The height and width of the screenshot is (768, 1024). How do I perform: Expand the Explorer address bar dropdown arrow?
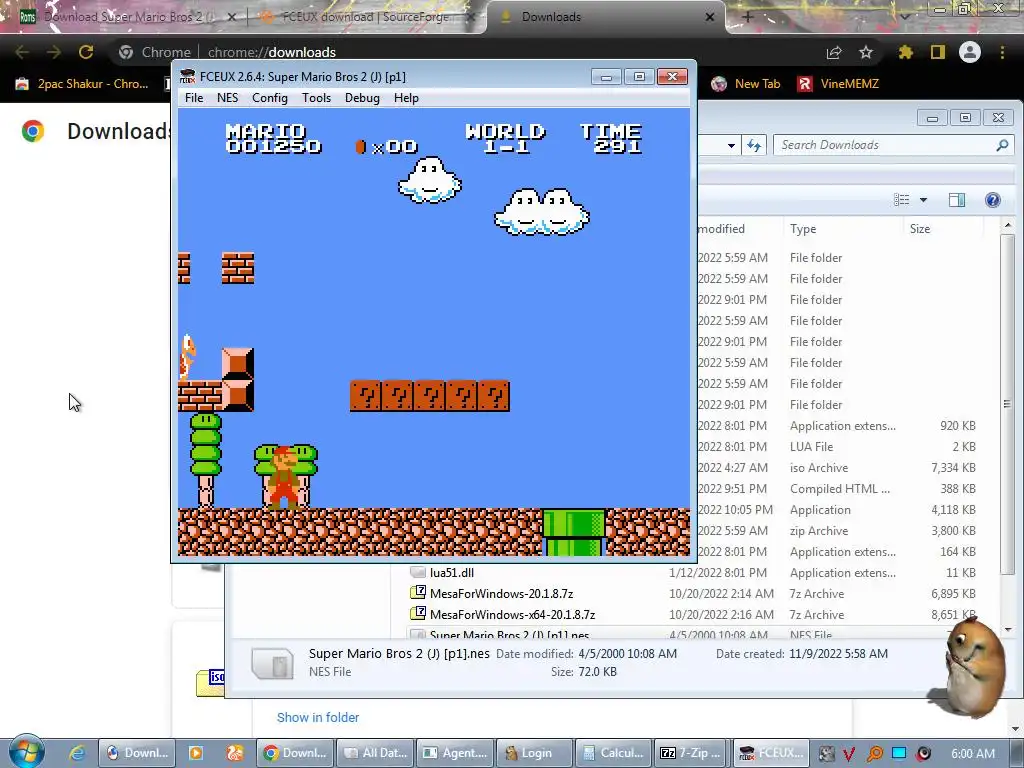point(731,145)
